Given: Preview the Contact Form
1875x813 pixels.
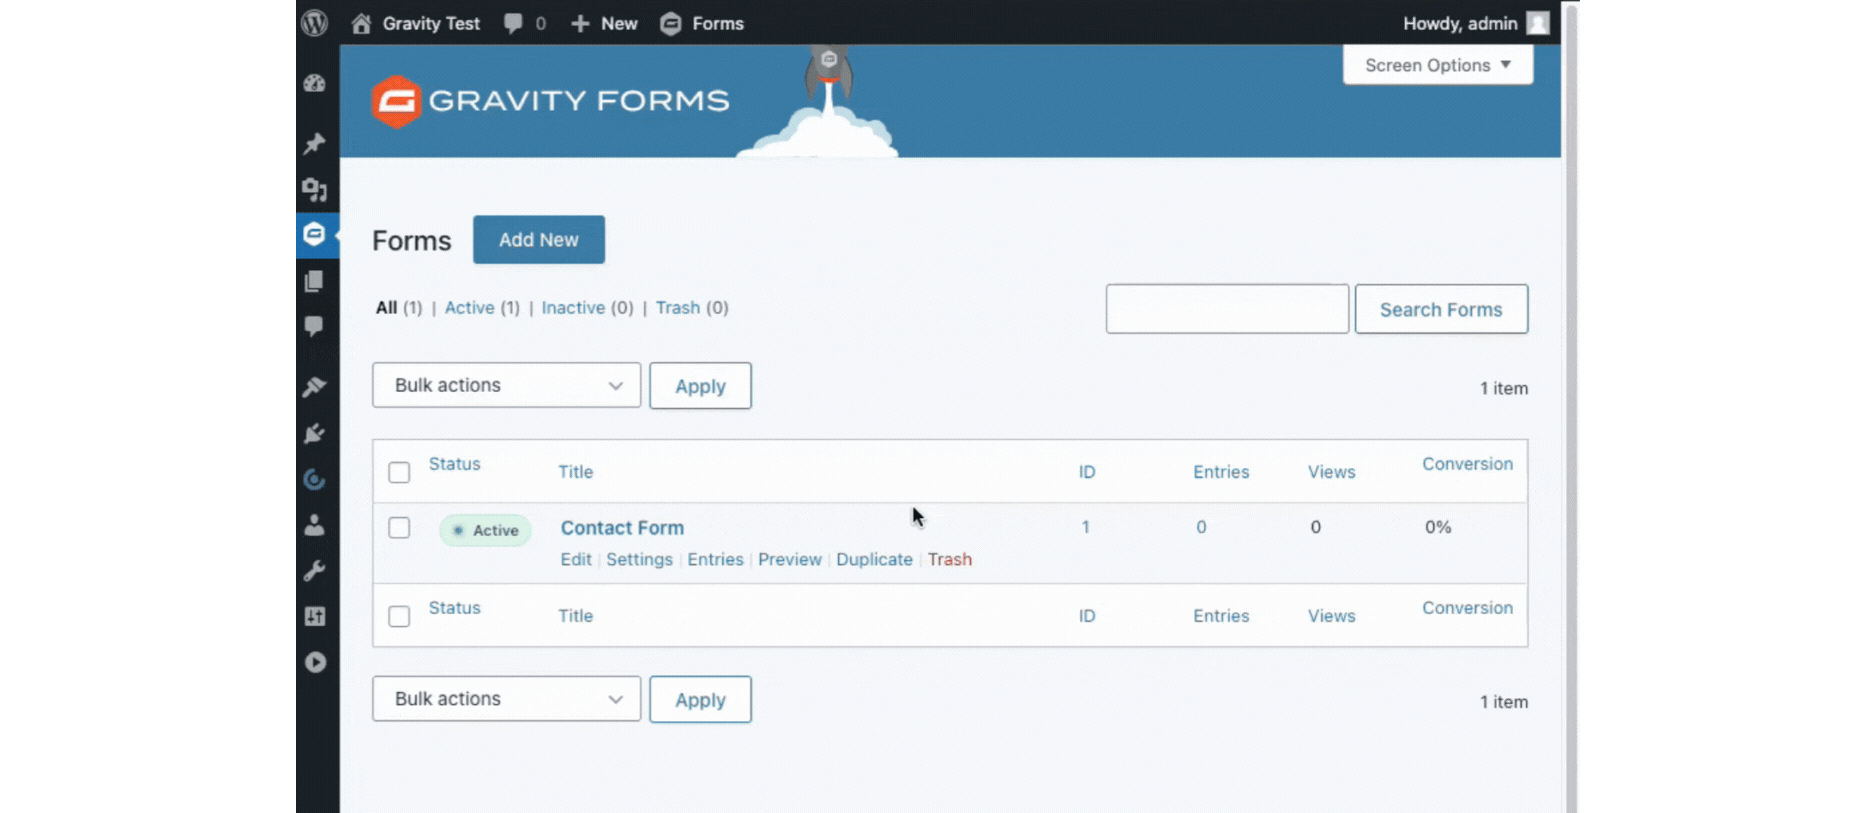Looking at the screenshot, I should [790, 560].
